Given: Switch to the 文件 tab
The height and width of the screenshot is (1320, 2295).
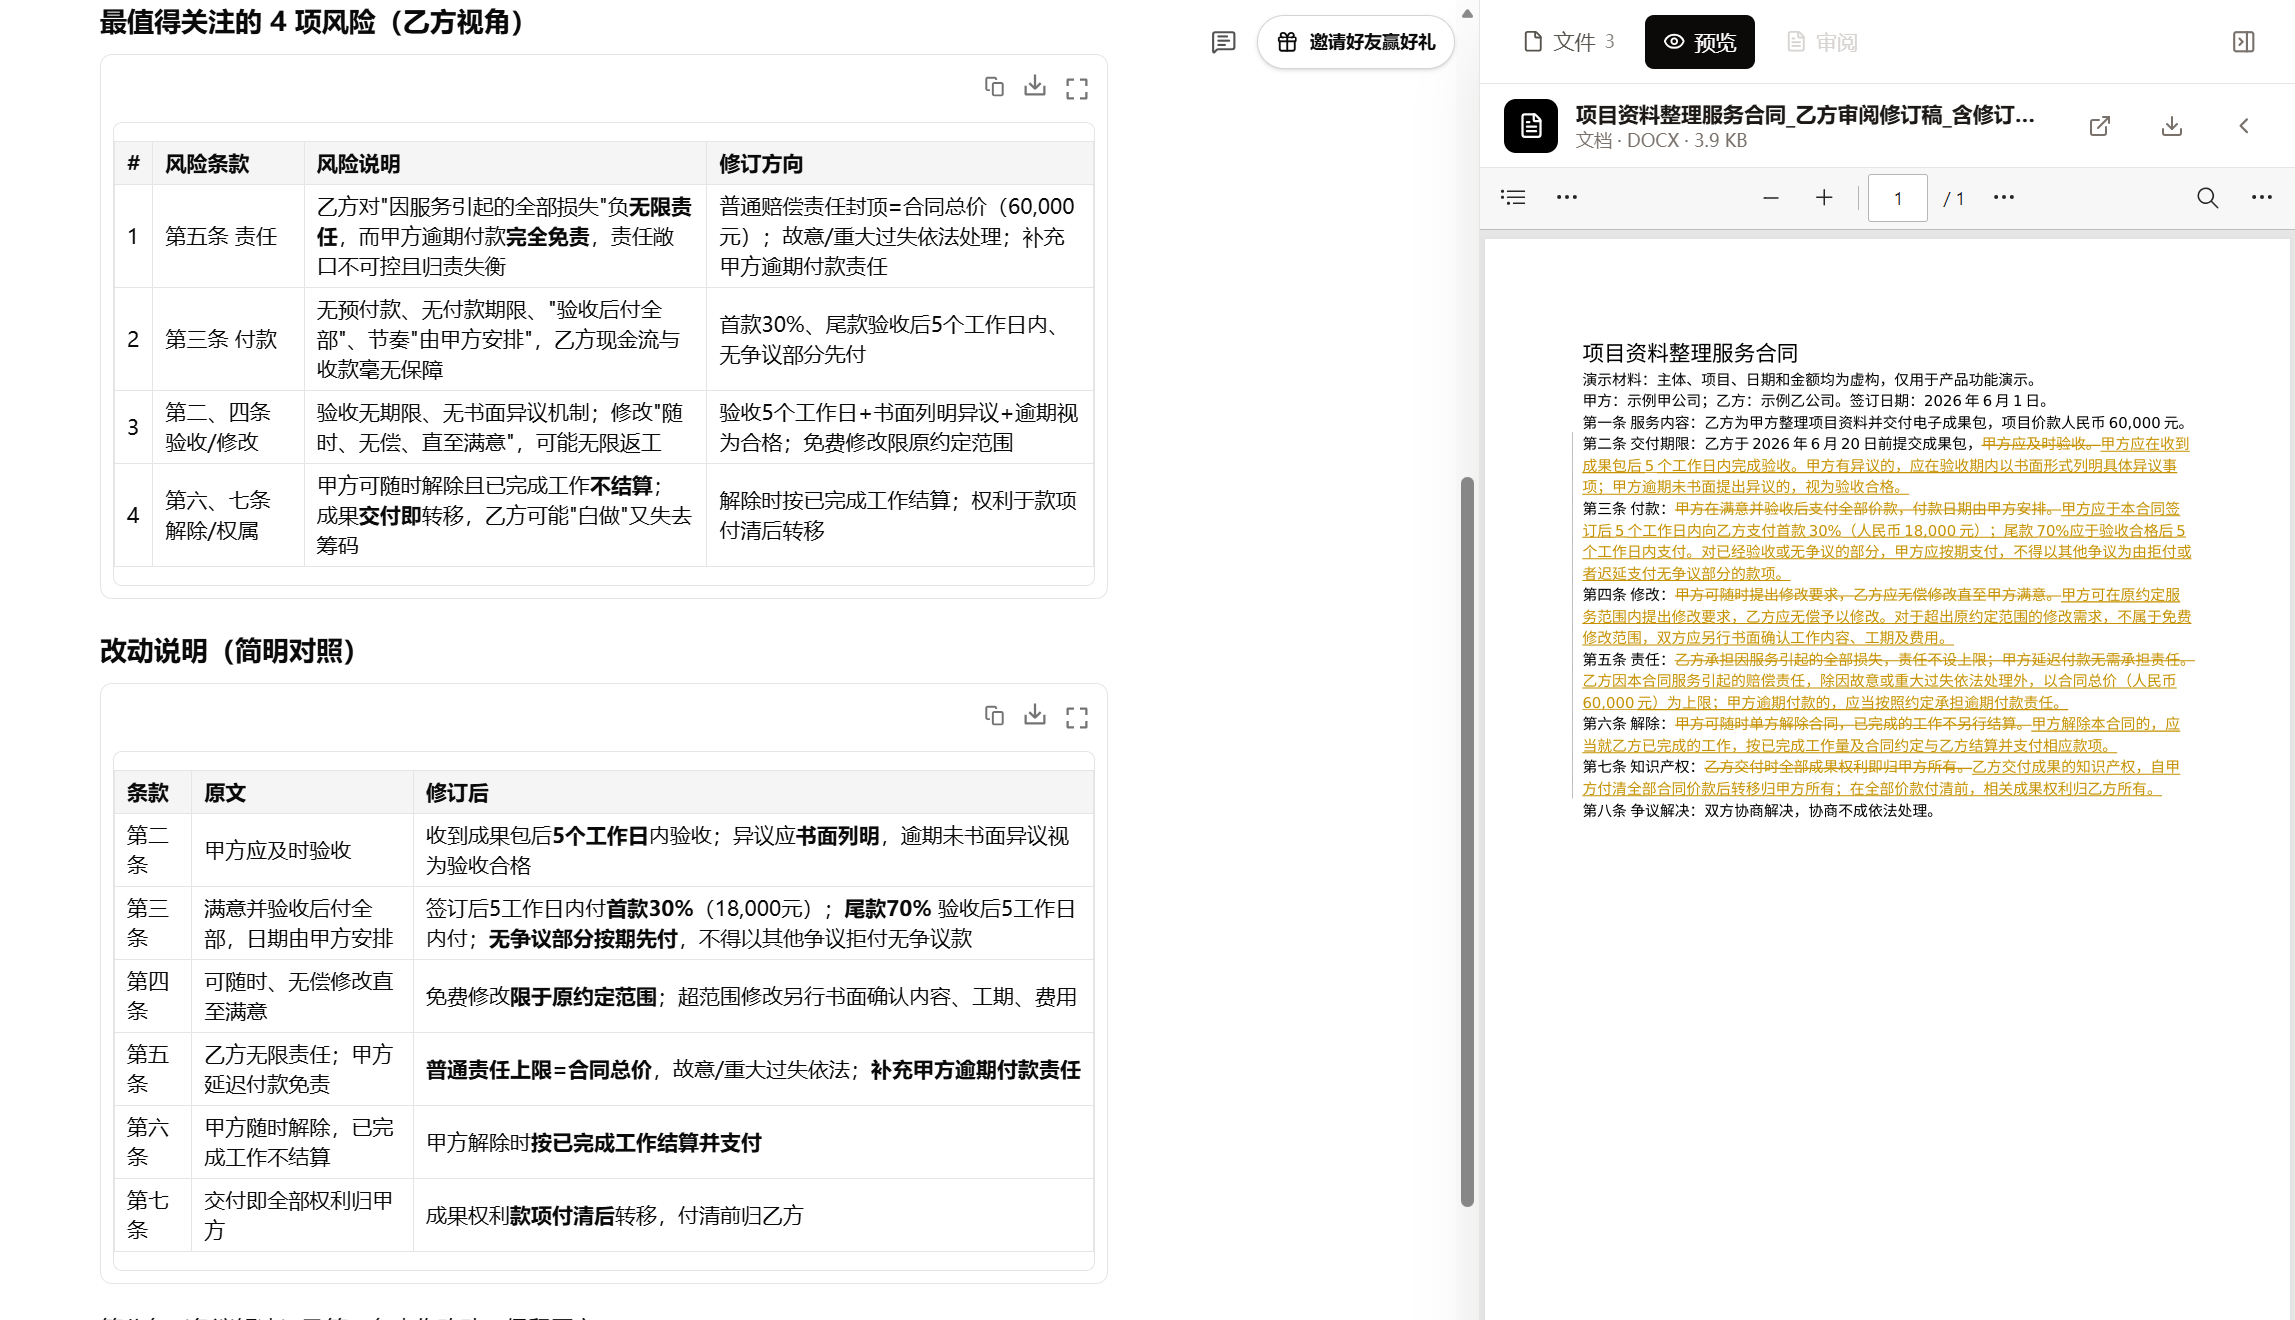Looking at the screenshot, I should pyautogui.click(x=1568, y=42).
